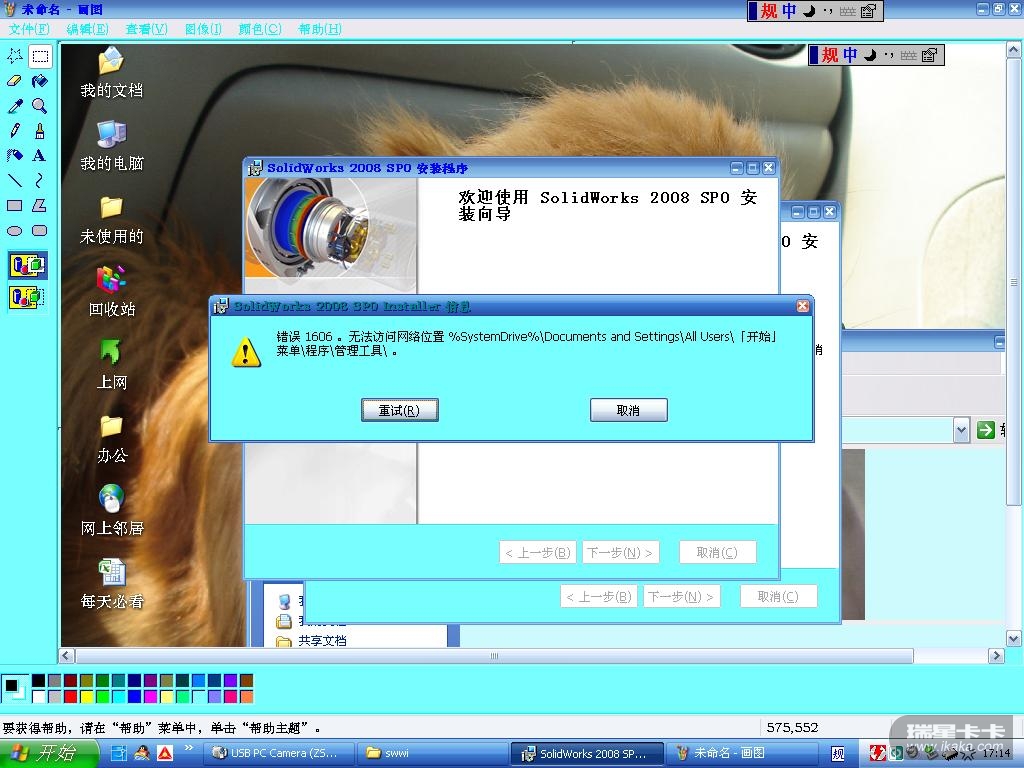Open the 颜色(C) menu
The image size is (1024, 768).
click(260, 29)
